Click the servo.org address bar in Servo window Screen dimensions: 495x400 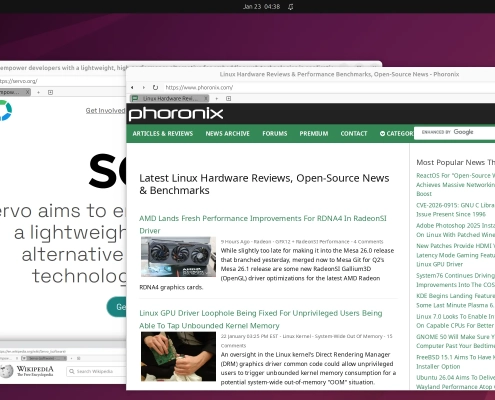[x=63, y=81]
